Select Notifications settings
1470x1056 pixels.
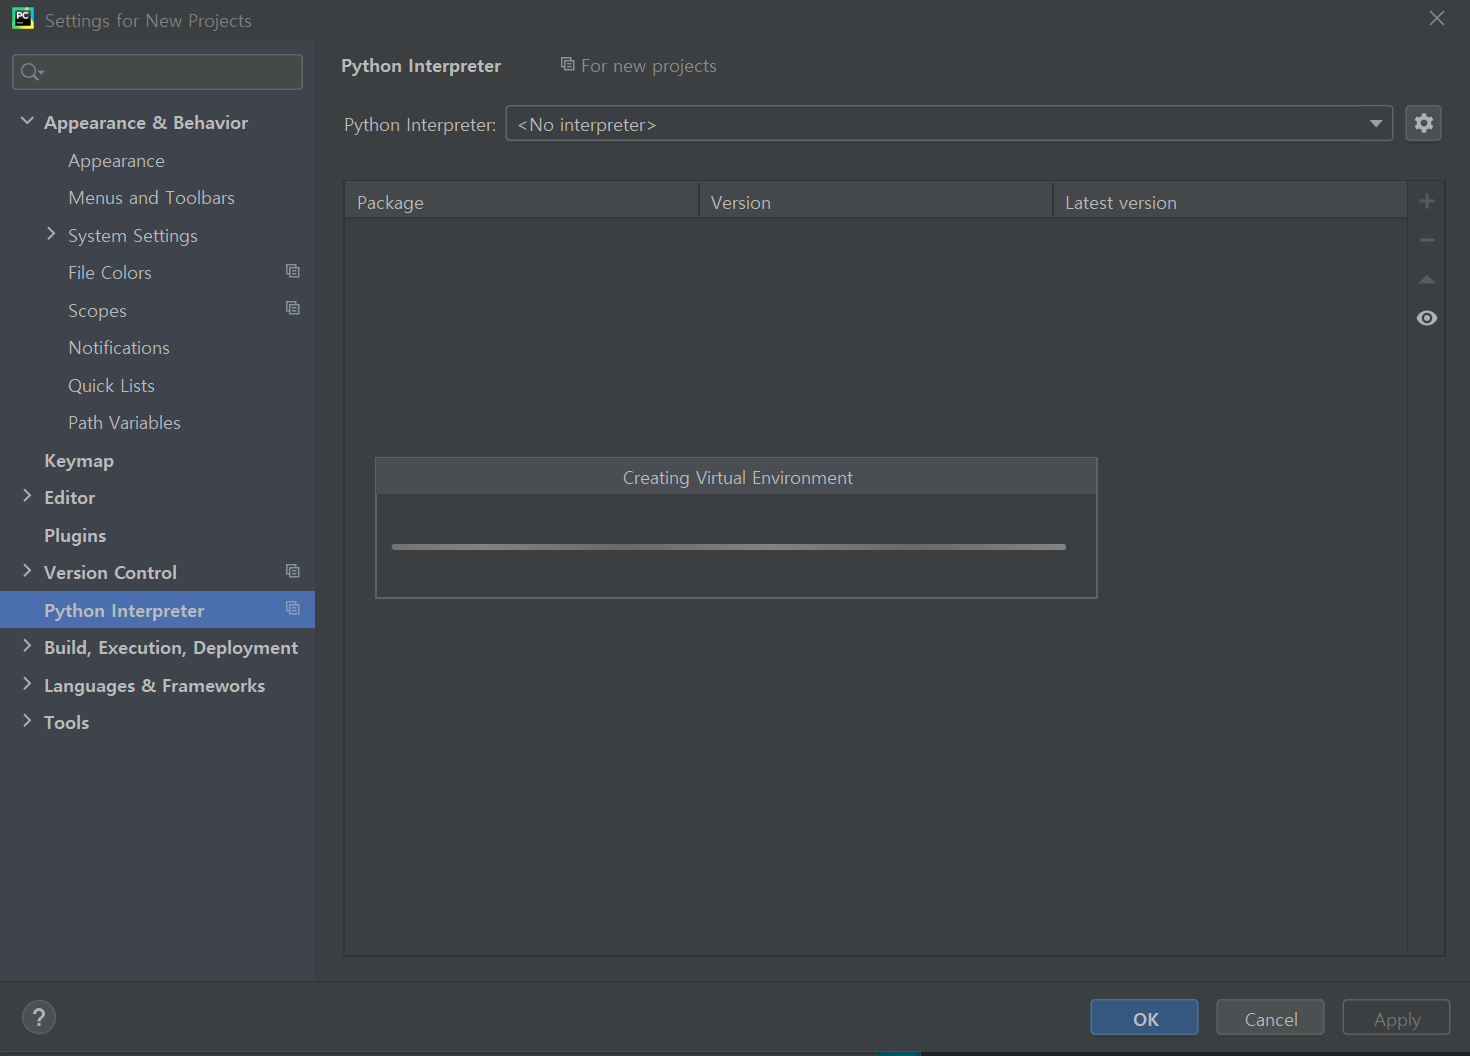coord(119,348)
